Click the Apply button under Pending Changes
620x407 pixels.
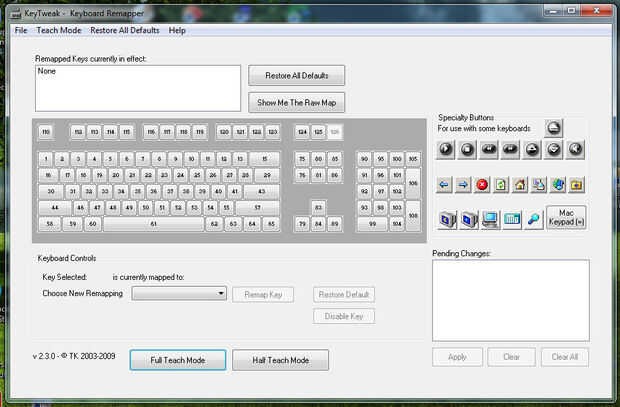(457, 357)
